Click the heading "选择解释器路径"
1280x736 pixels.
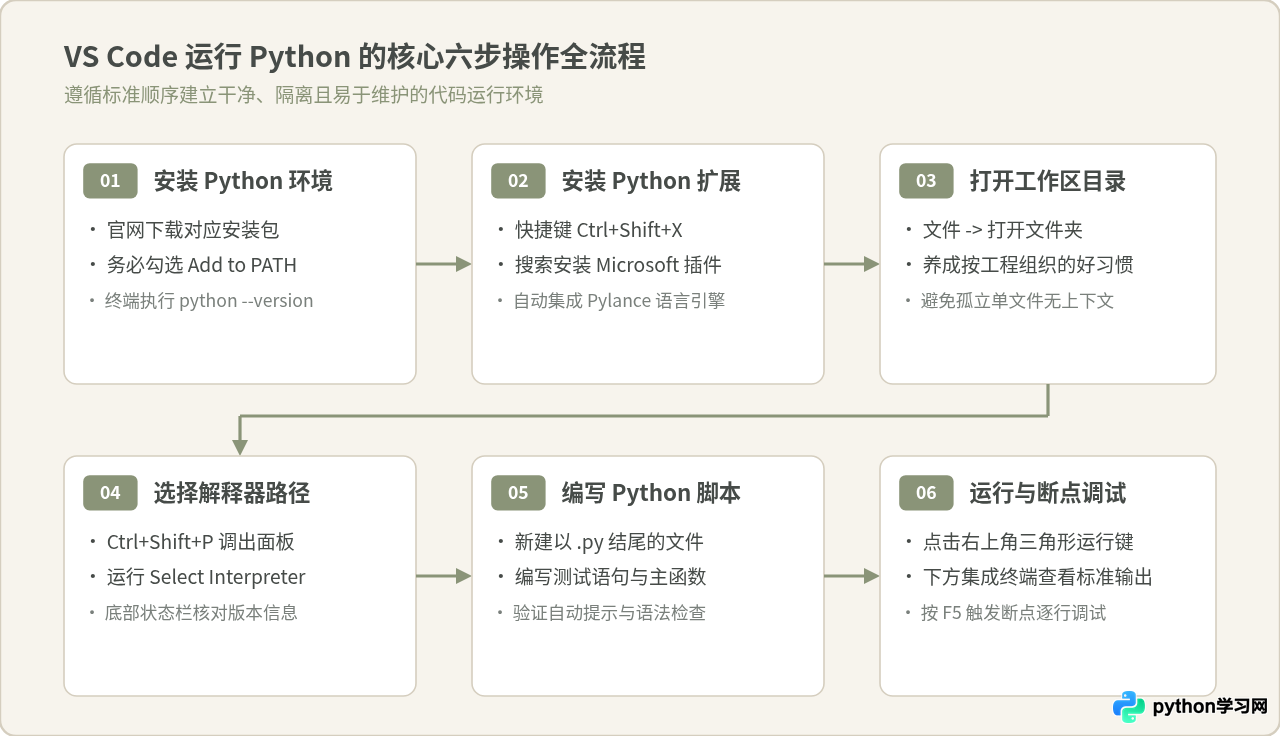(x=232, y=493)
